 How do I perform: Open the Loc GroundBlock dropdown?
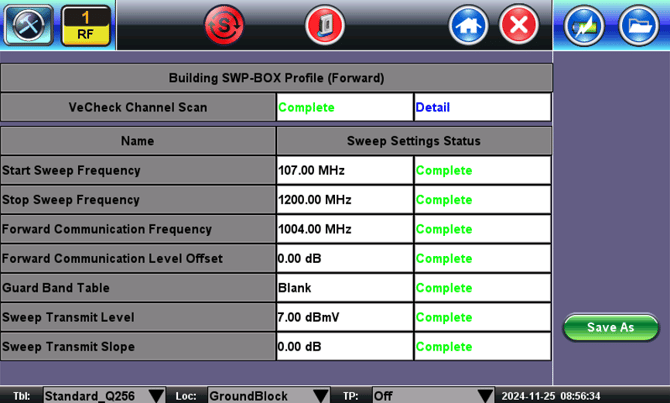[268, 396]
